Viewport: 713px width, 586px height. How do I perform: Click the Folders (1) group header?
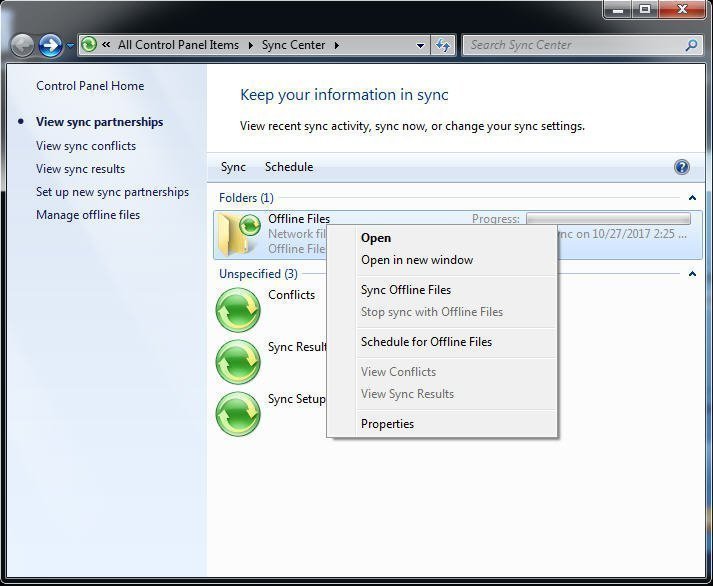point(246,198)
